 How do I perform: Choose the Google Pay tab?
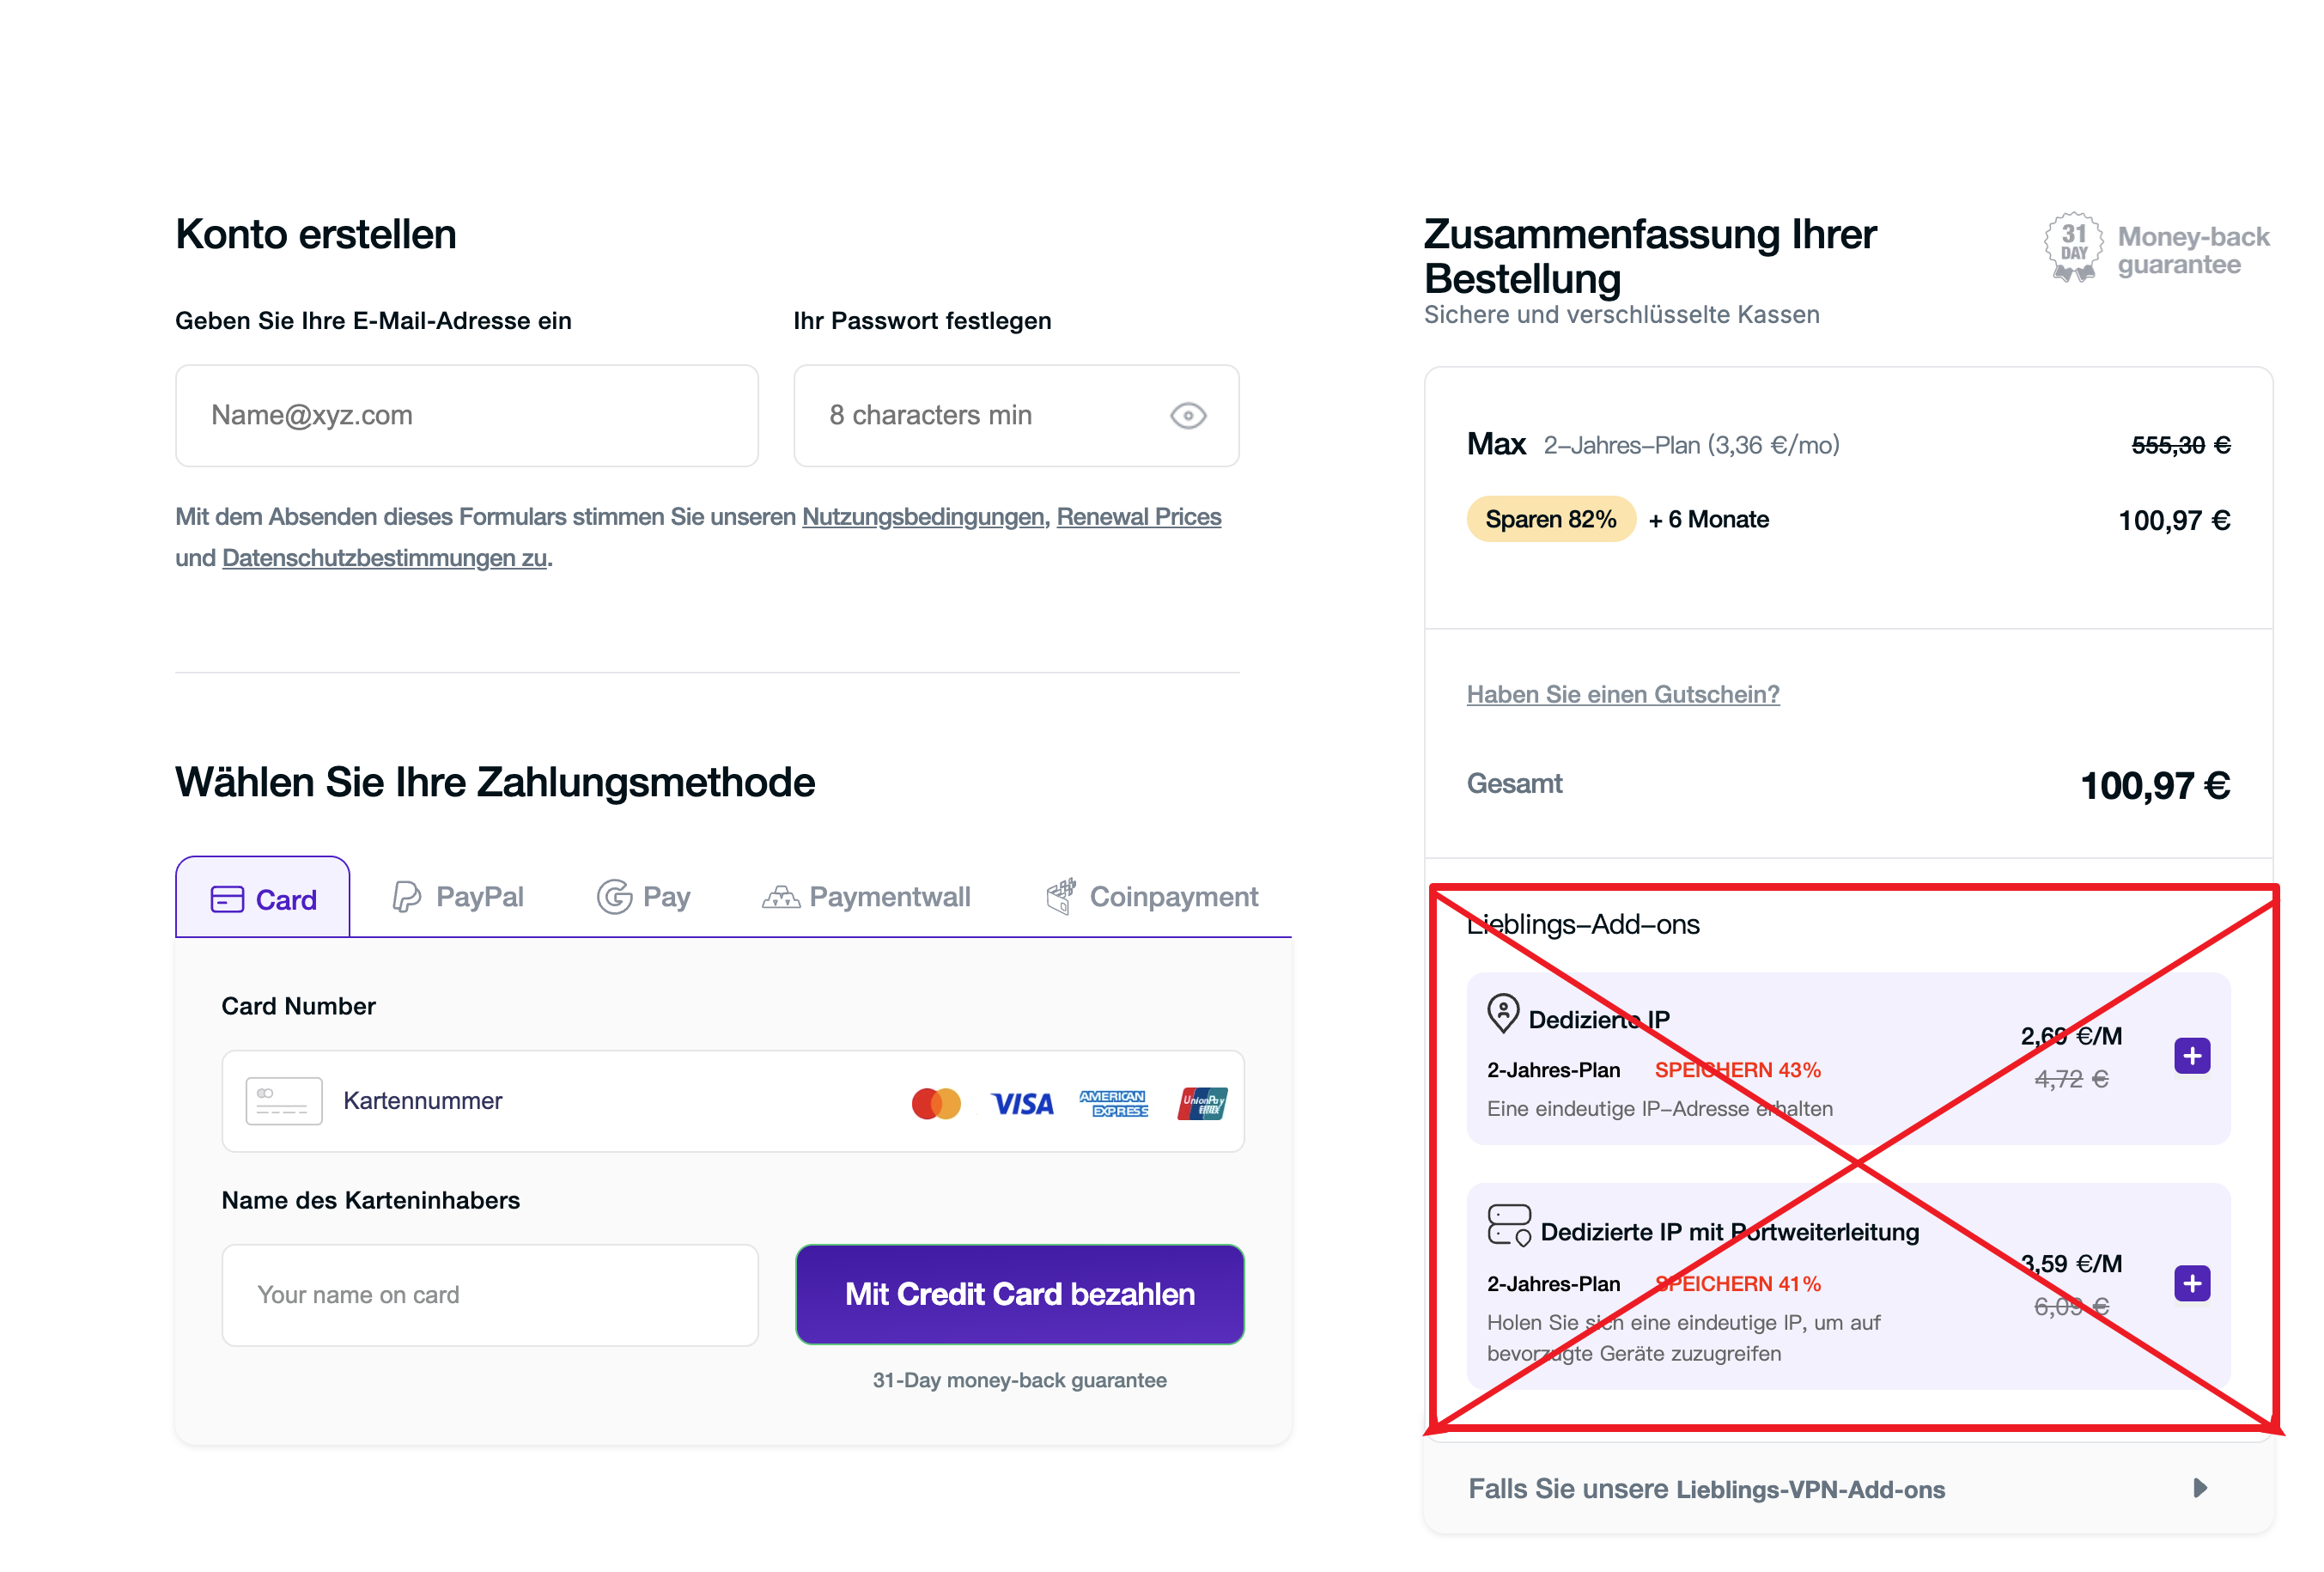click(x=644, y=897)
